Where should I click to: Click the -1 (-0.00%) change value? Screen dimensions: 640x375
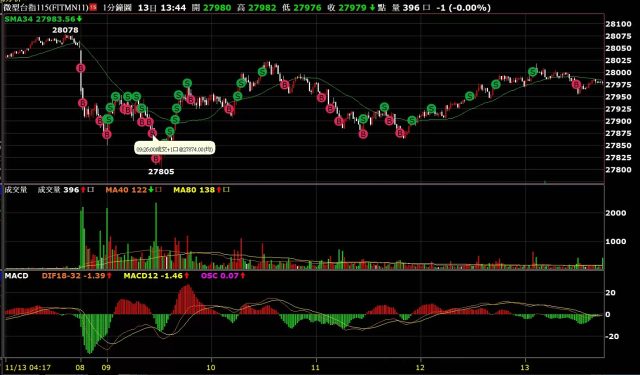(463, 7)
